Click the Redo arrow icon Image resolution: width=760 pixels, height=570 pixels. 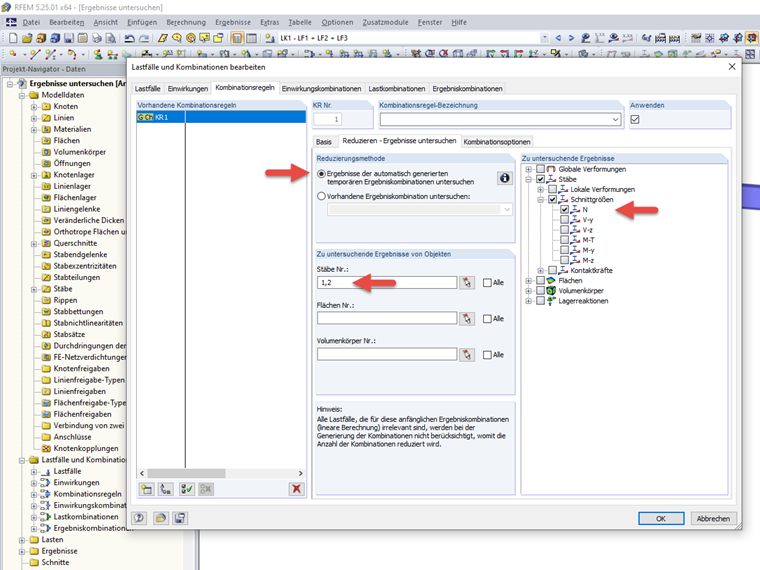[x=144, y=38]
